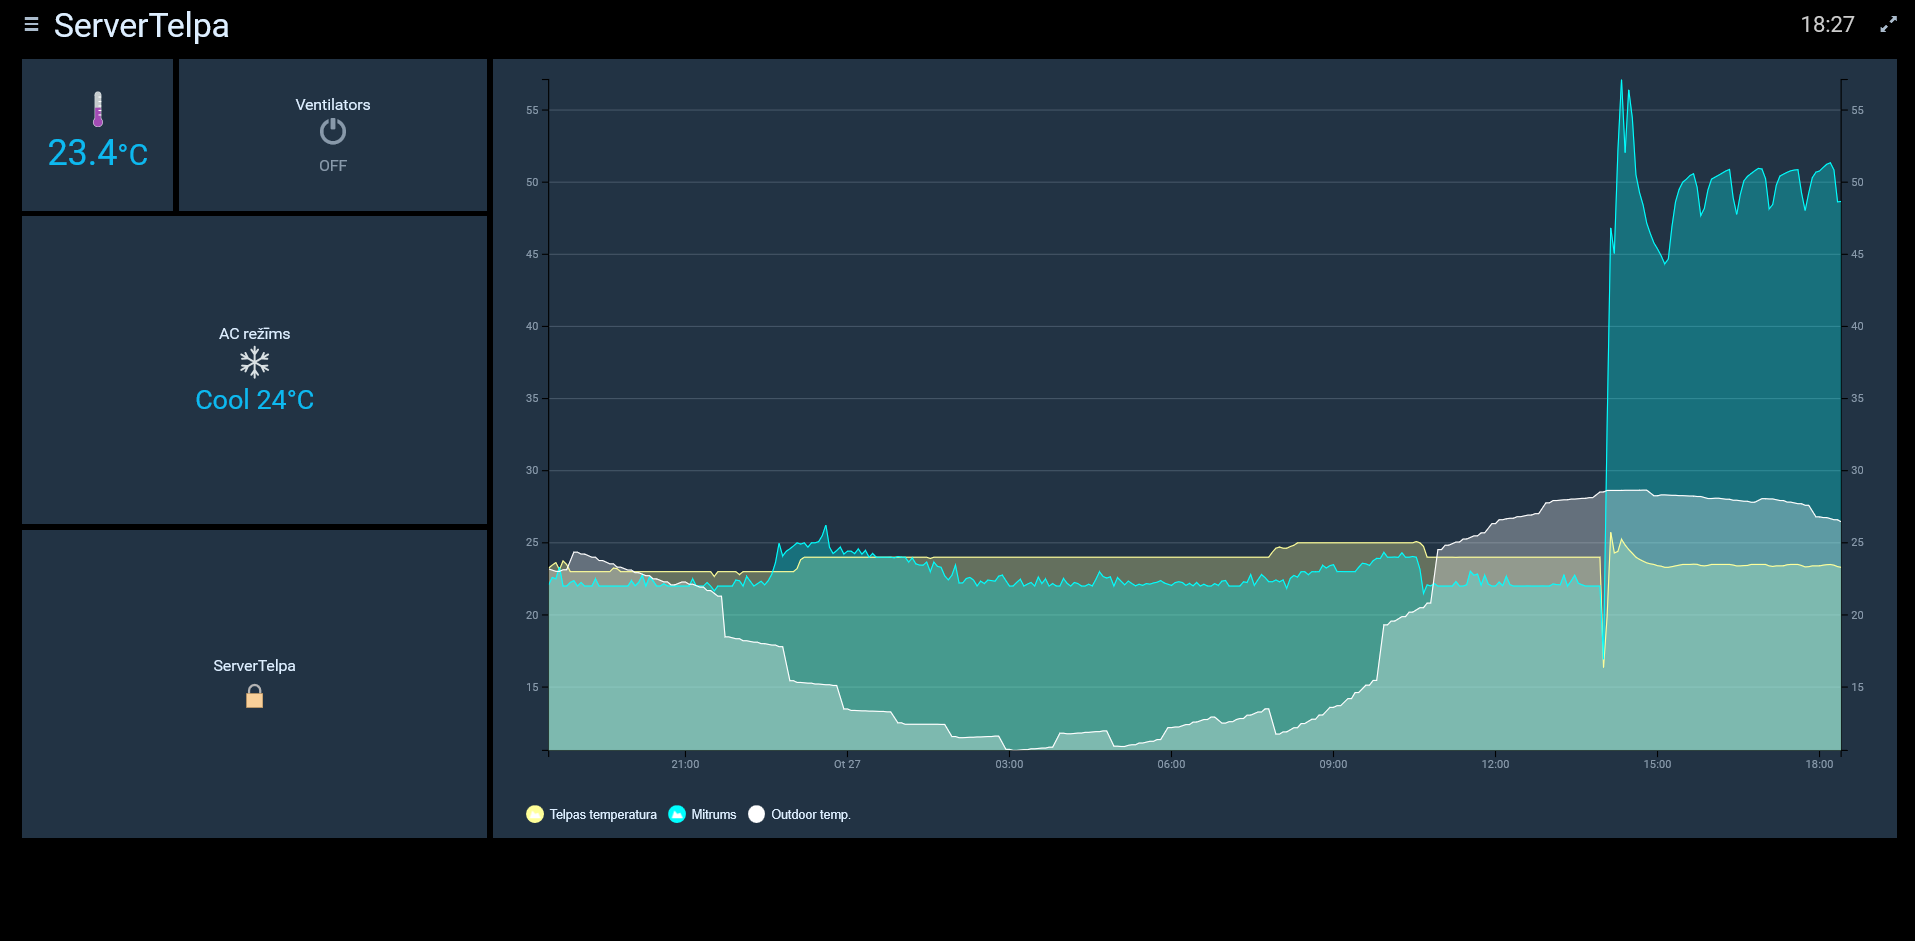Click the AC režīms tile label

point(255,334)
